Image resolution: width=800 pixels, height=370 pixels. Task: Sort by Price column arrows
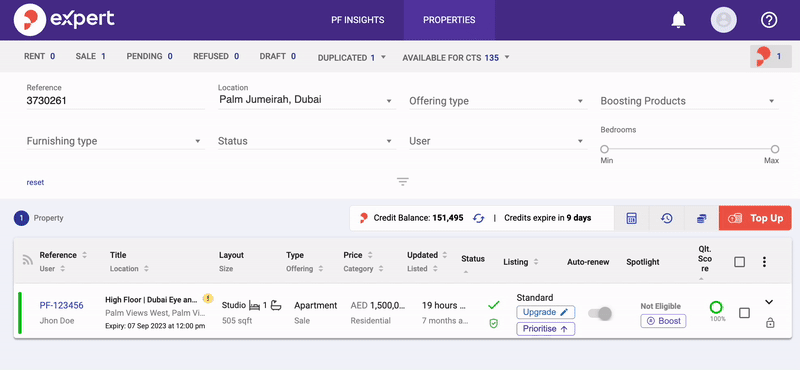(370, 255)
